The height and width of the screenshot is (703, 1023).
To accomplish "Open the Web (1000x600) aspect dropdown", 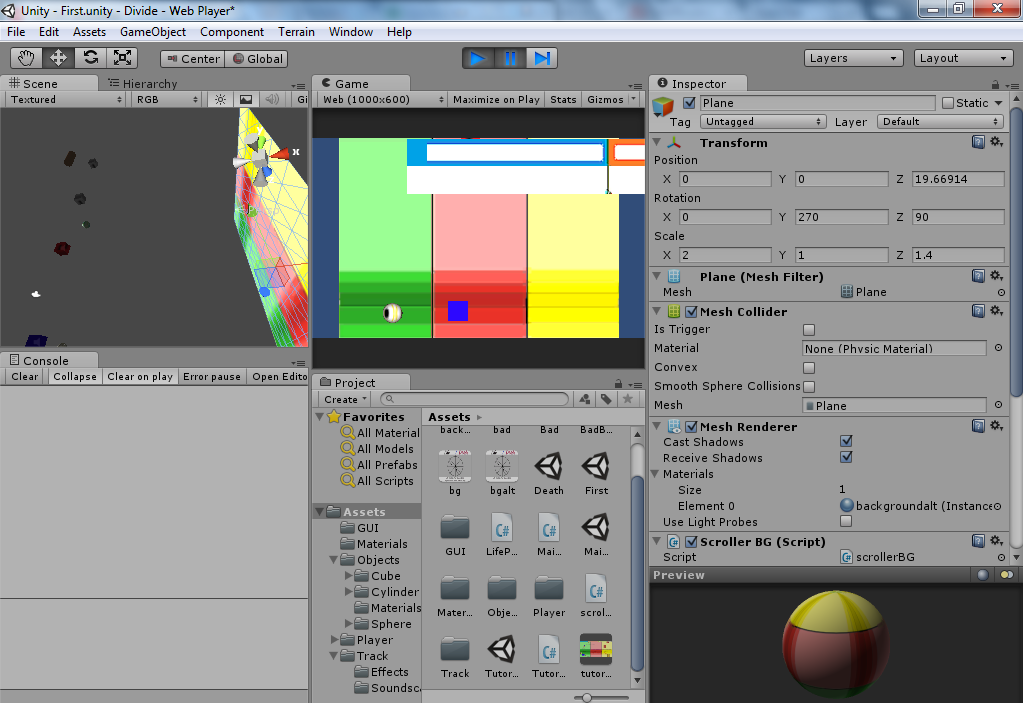I will [x=382, y=100].
